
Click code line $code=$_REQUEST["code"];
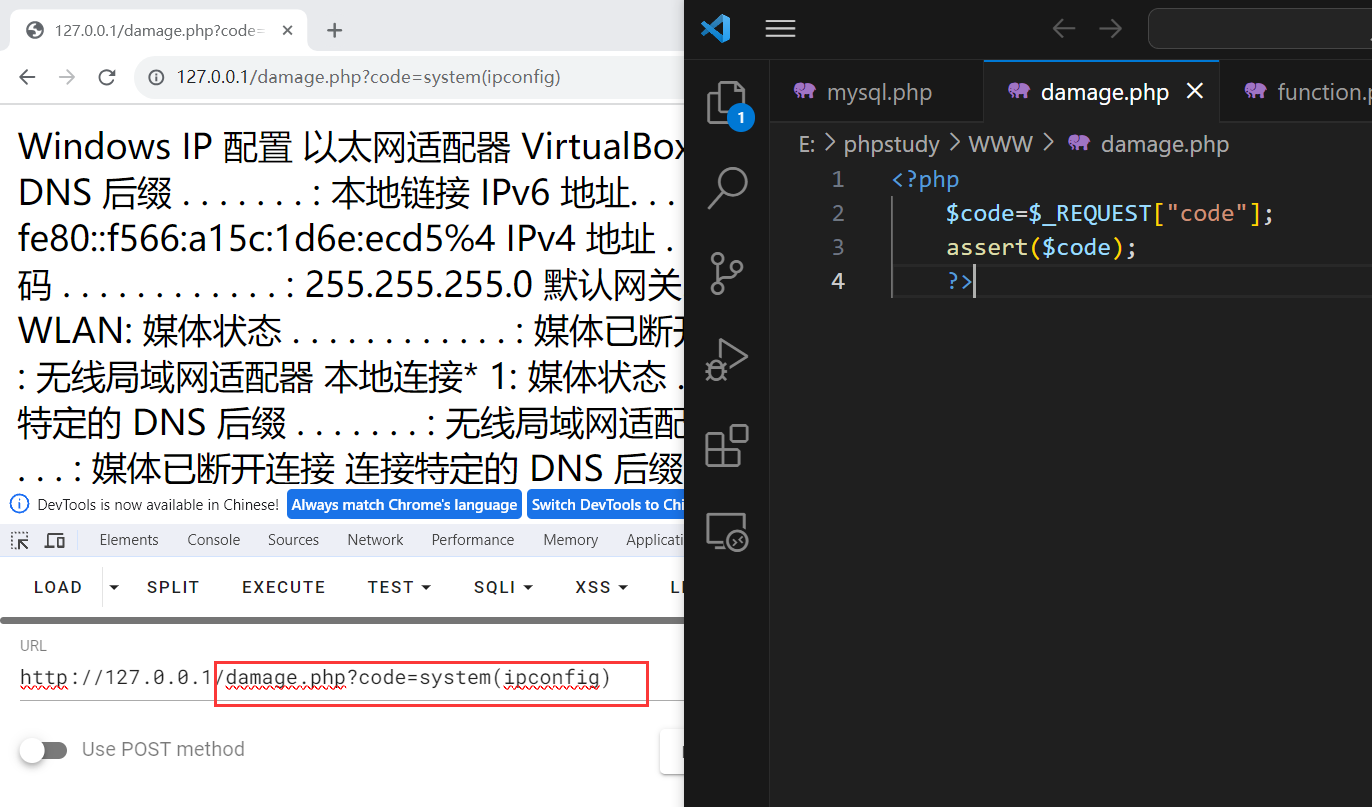tap(1111, 213)
